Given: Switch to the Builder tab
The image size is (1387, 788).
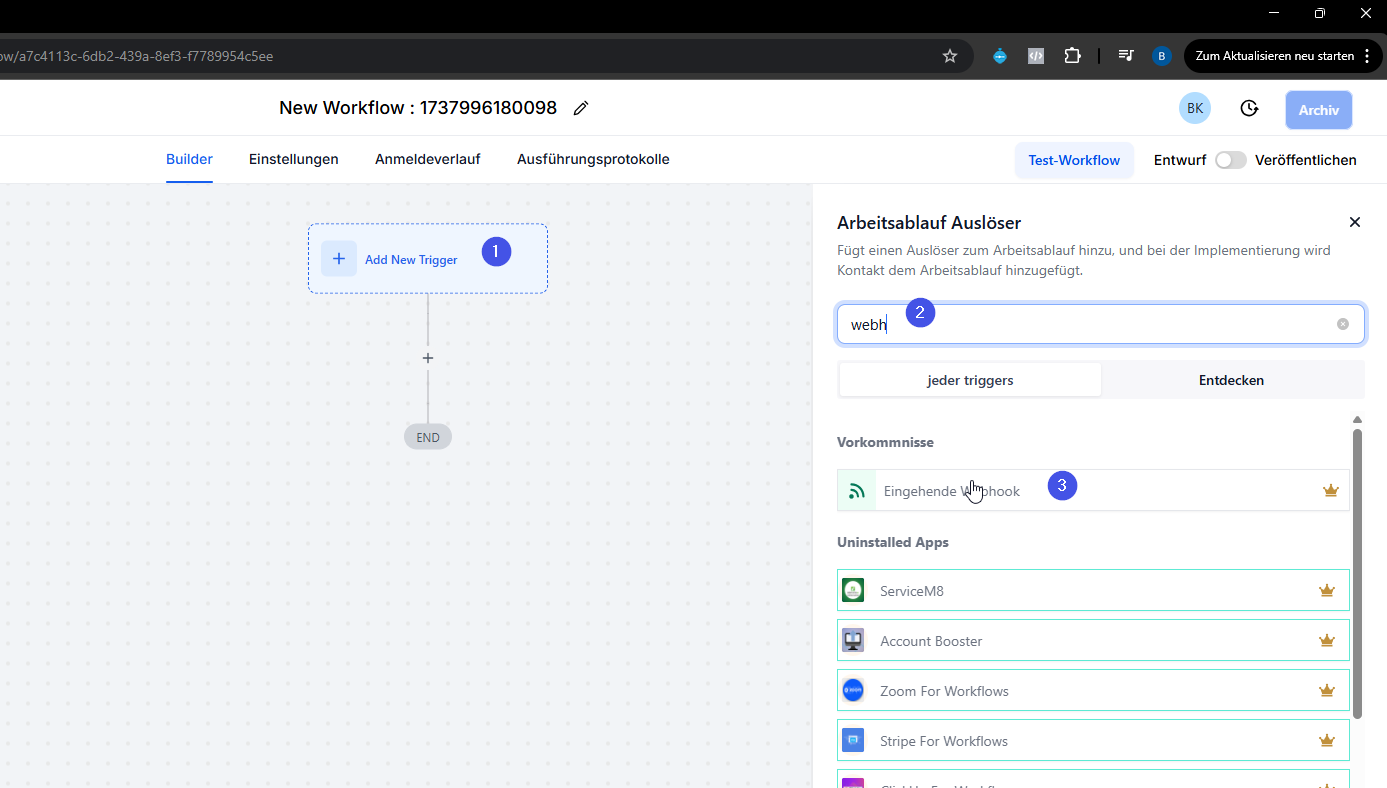Looking at the screenshot, I should [189, 159].
